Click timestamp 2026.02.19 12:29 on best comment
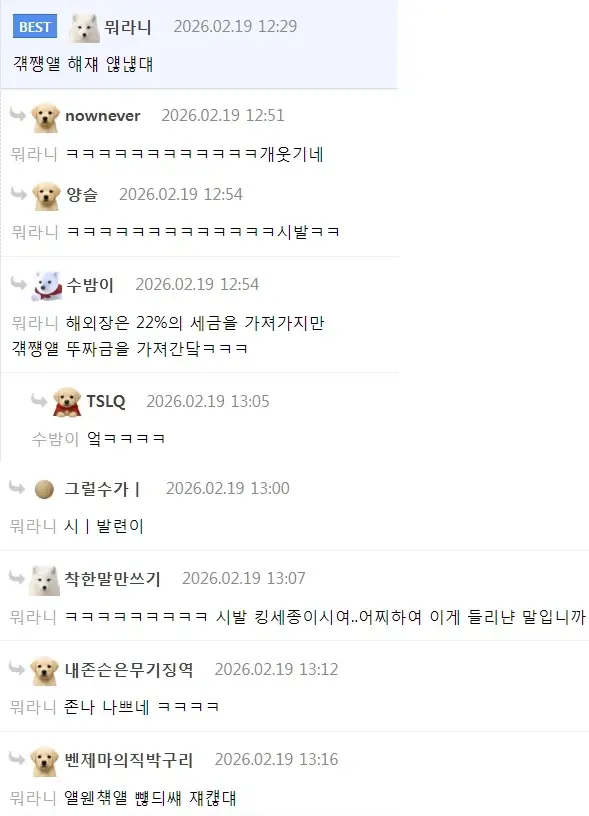Image resolution: width=589 pixels, height=816 pixels. 235,27
